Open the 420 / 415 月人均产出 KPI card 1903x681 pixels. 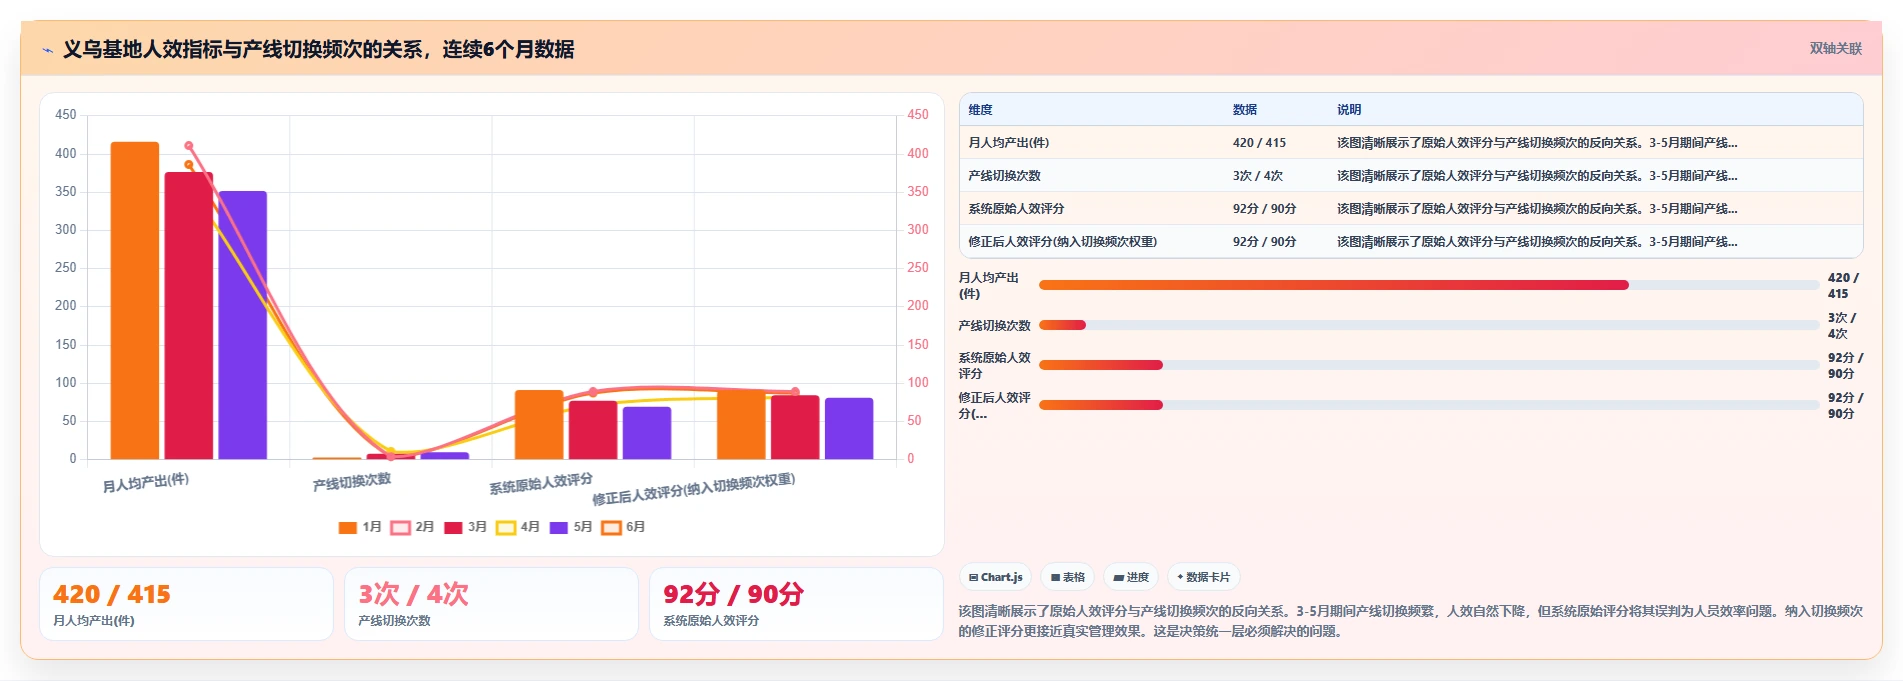[x=186, y=604]
